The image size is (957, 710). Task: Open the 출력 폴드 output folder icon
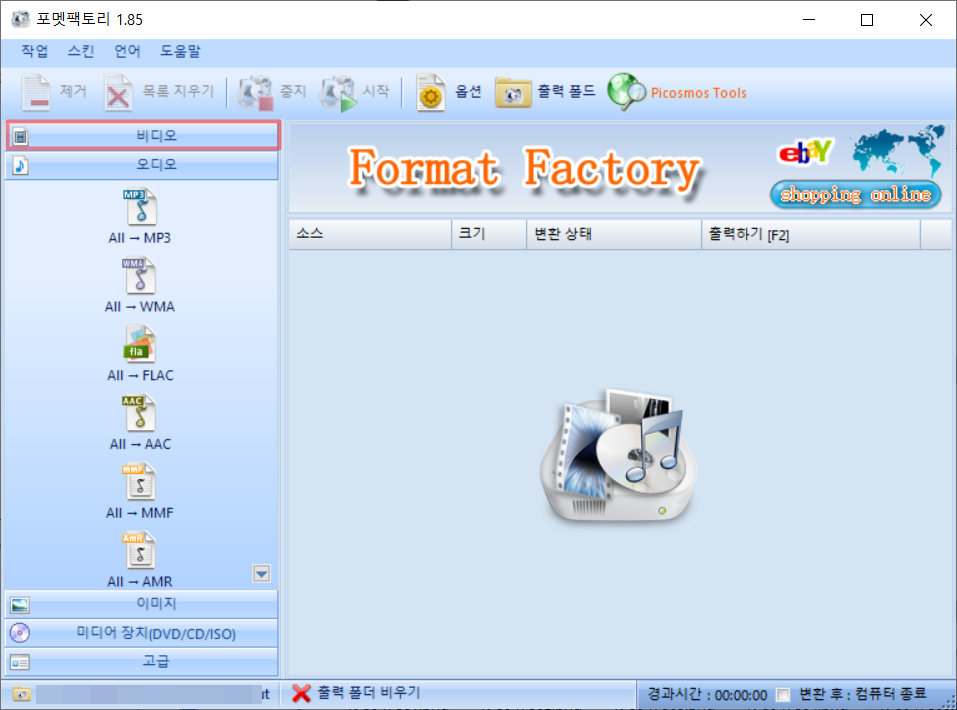513,93
